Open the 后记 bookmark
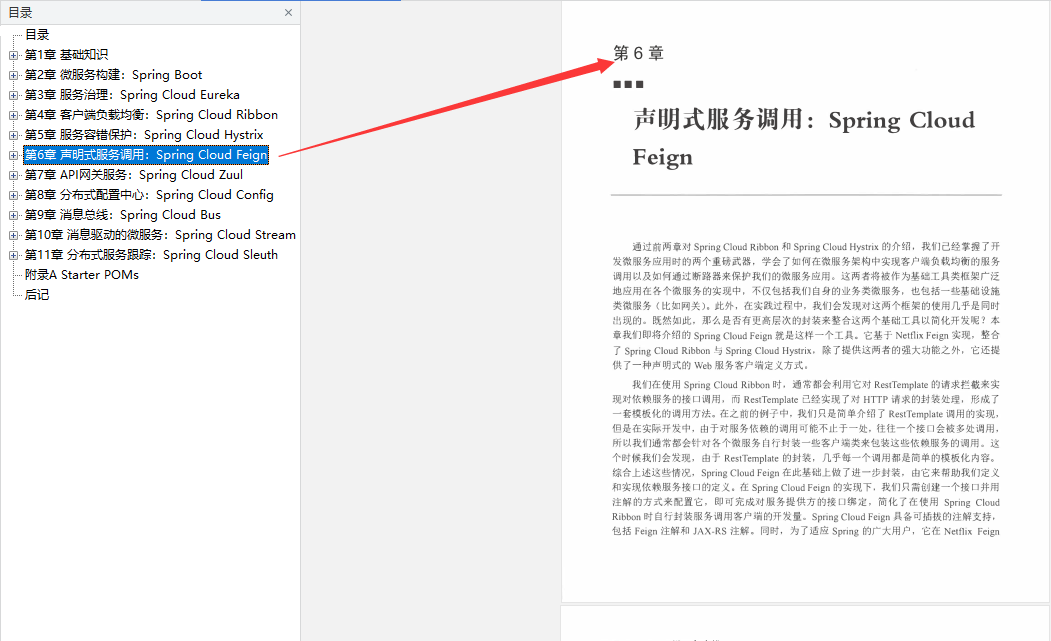 coord(37,295)
